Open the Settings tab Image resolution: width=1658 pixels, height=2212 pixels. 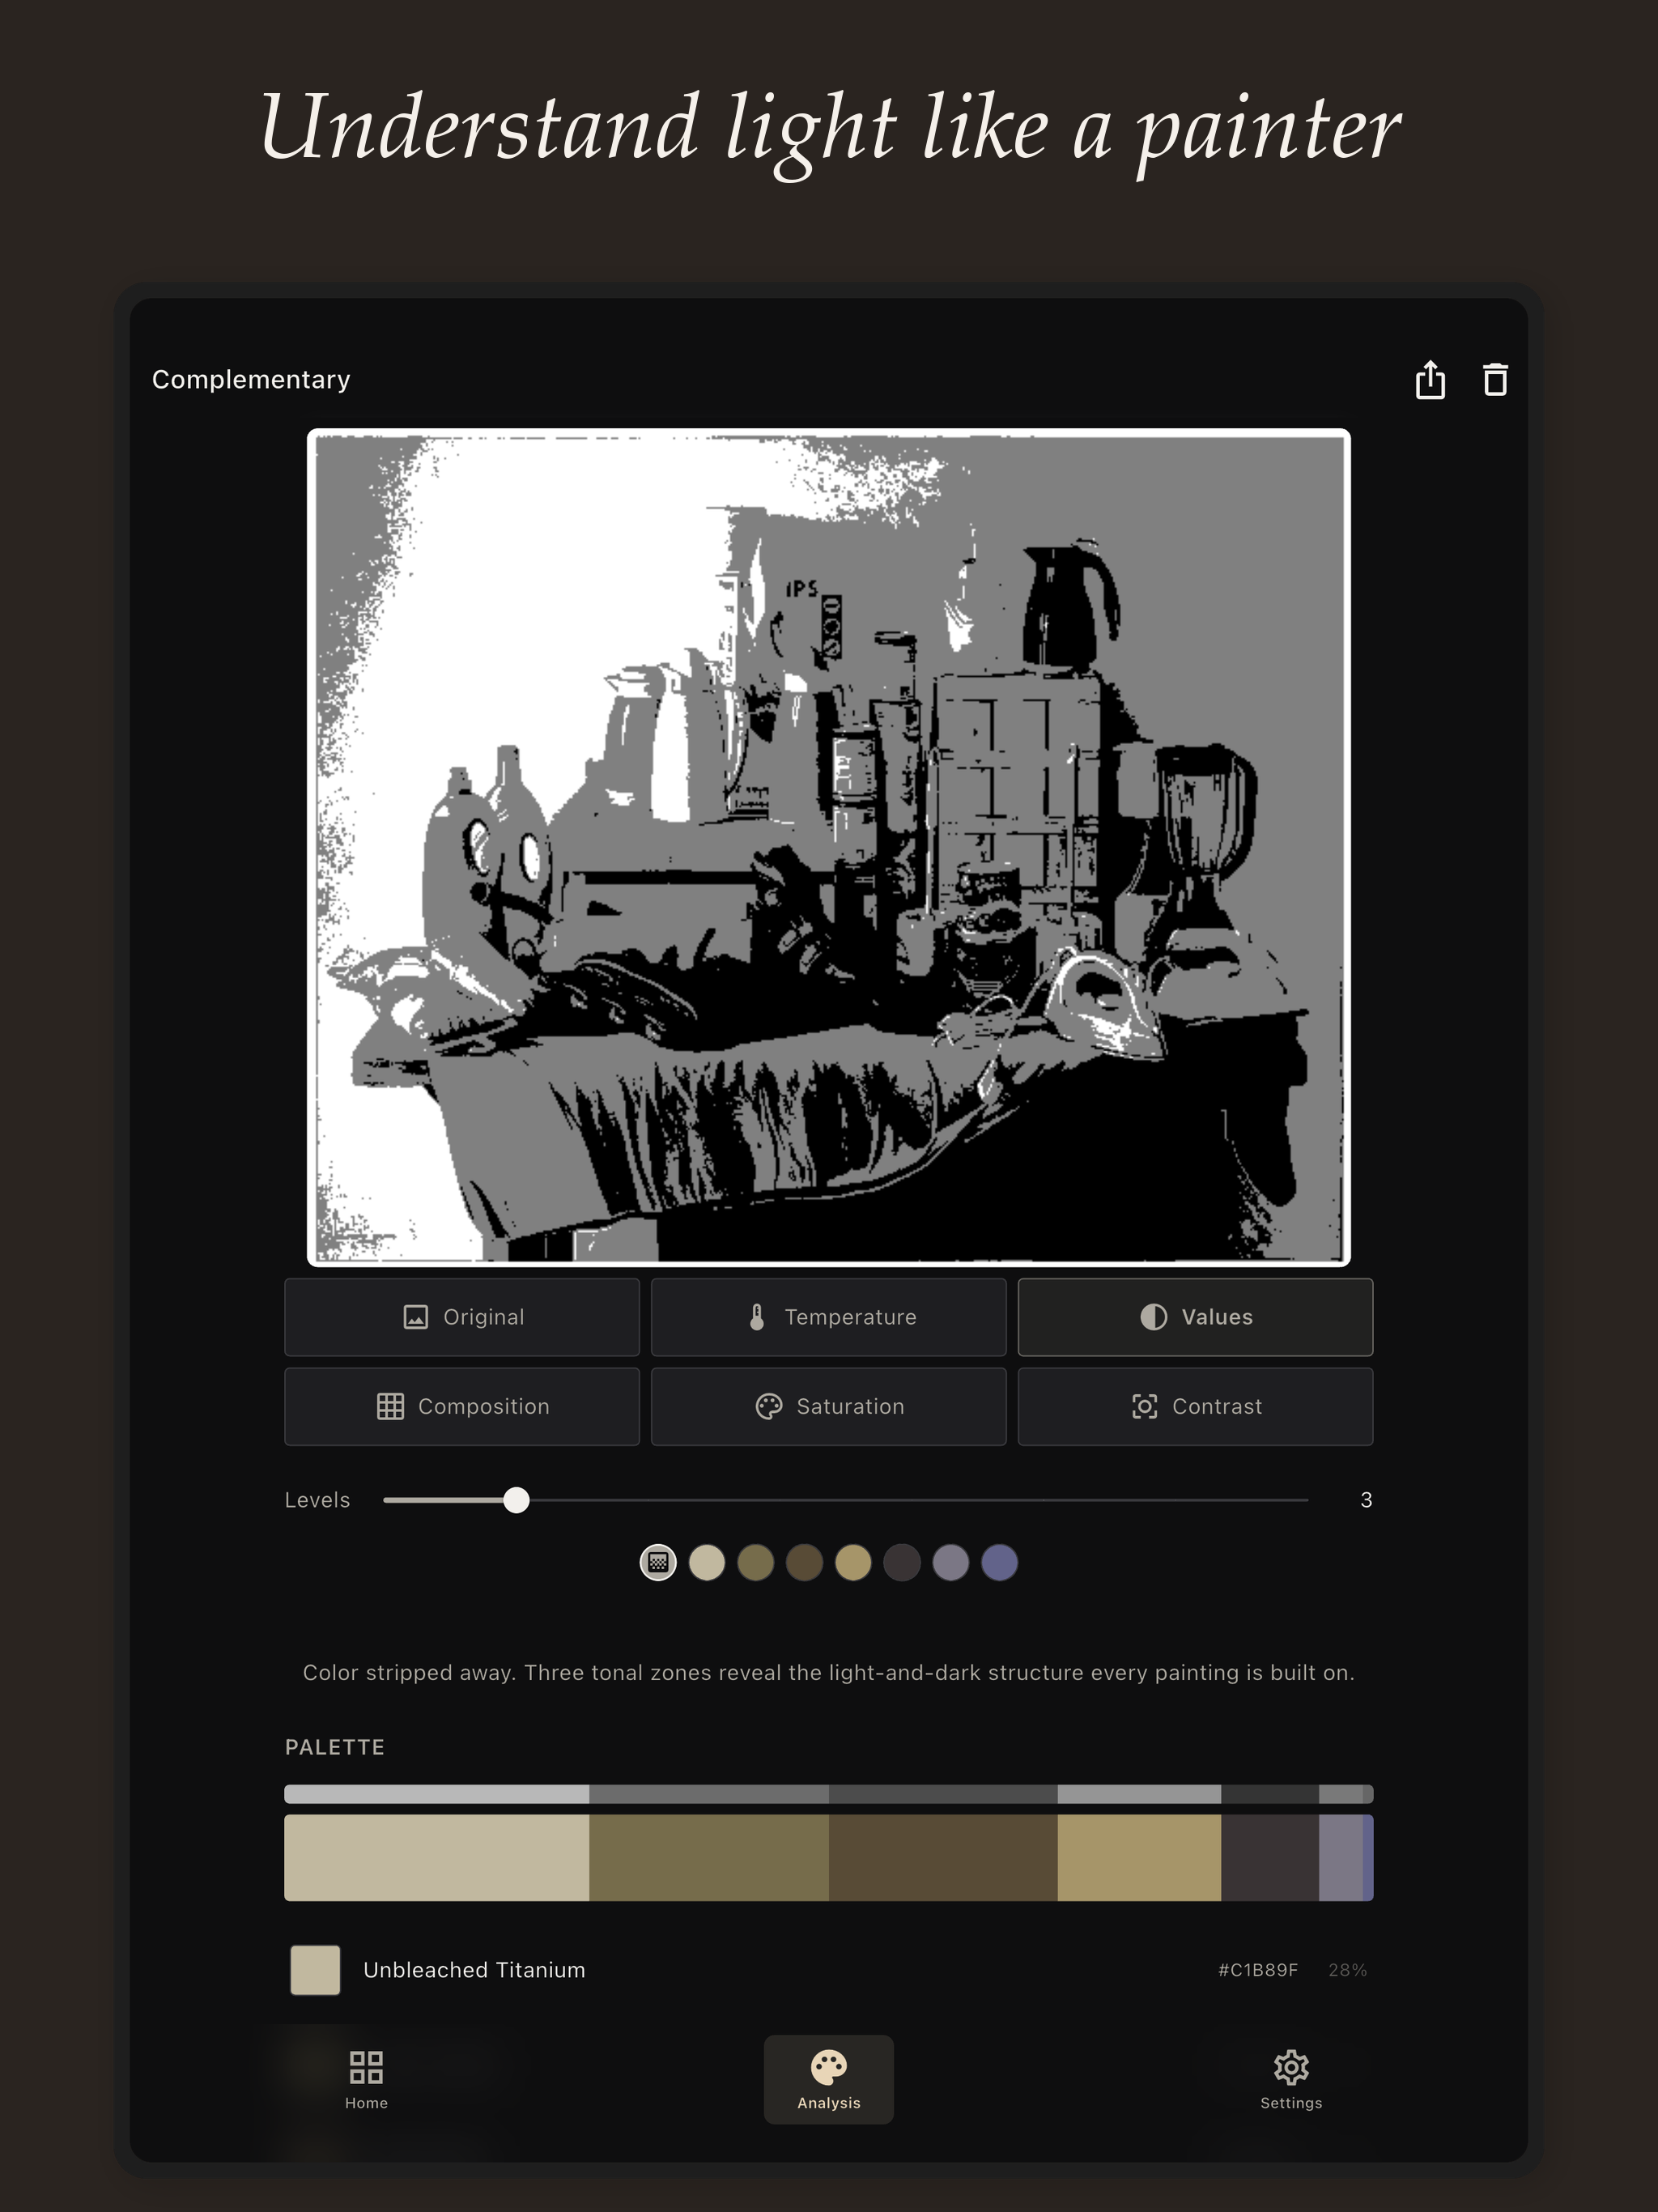coord(1291,2079)
